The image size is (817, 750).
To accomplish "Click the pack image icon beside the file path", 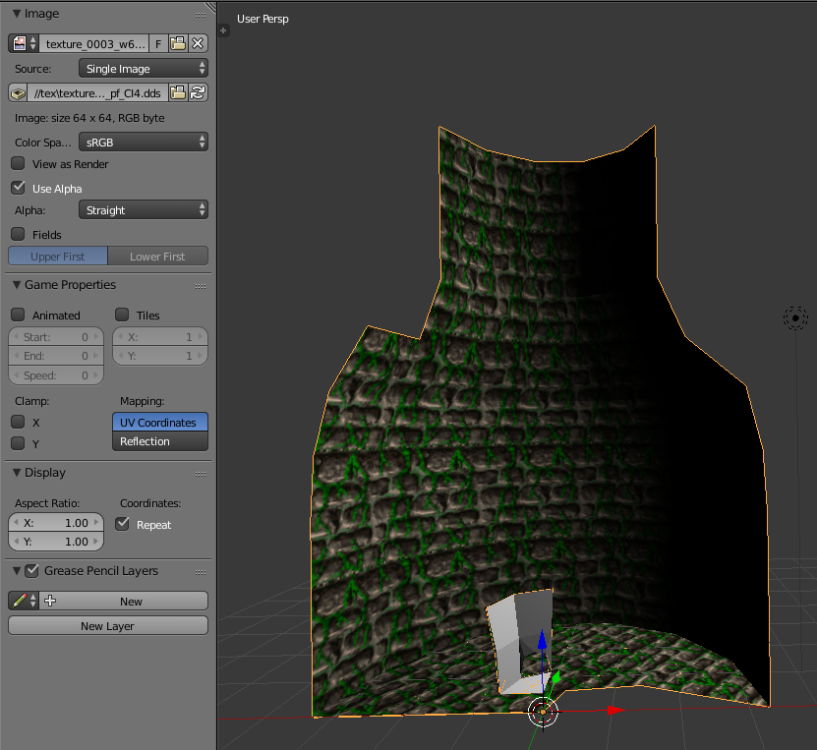I will tap(18, 92).
